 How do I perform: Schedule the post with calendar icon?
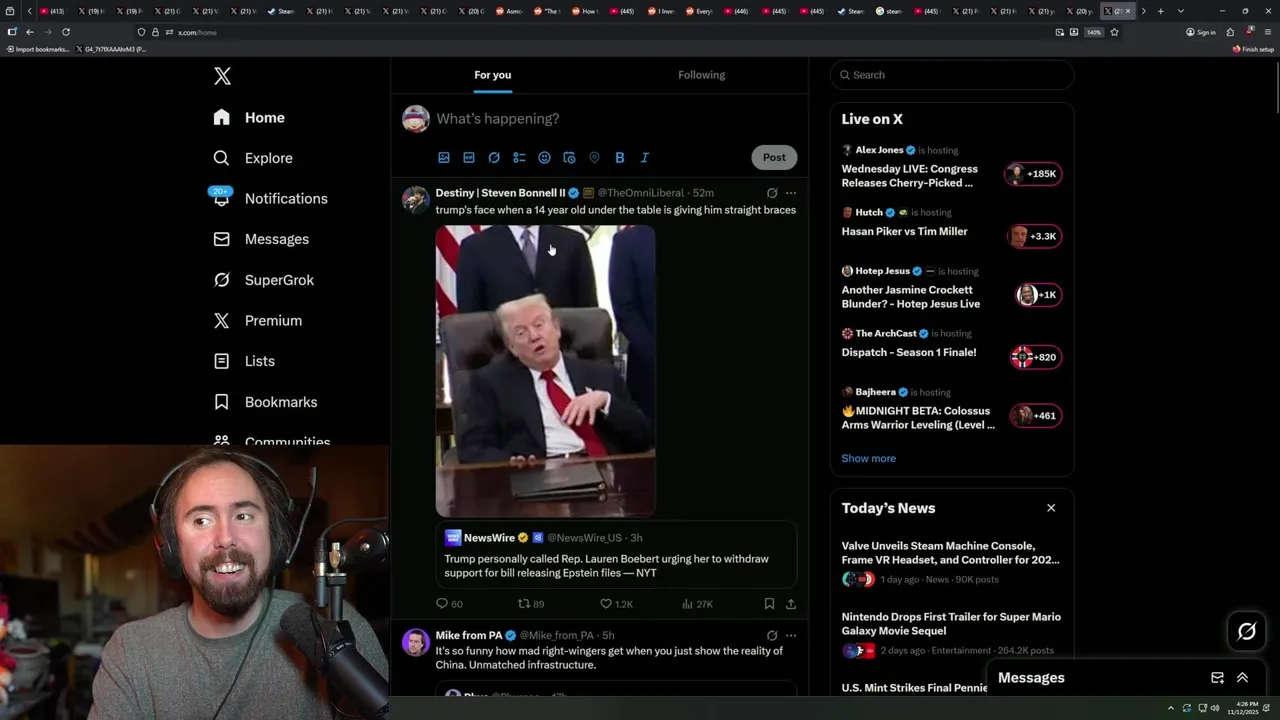tap(569, 157)
